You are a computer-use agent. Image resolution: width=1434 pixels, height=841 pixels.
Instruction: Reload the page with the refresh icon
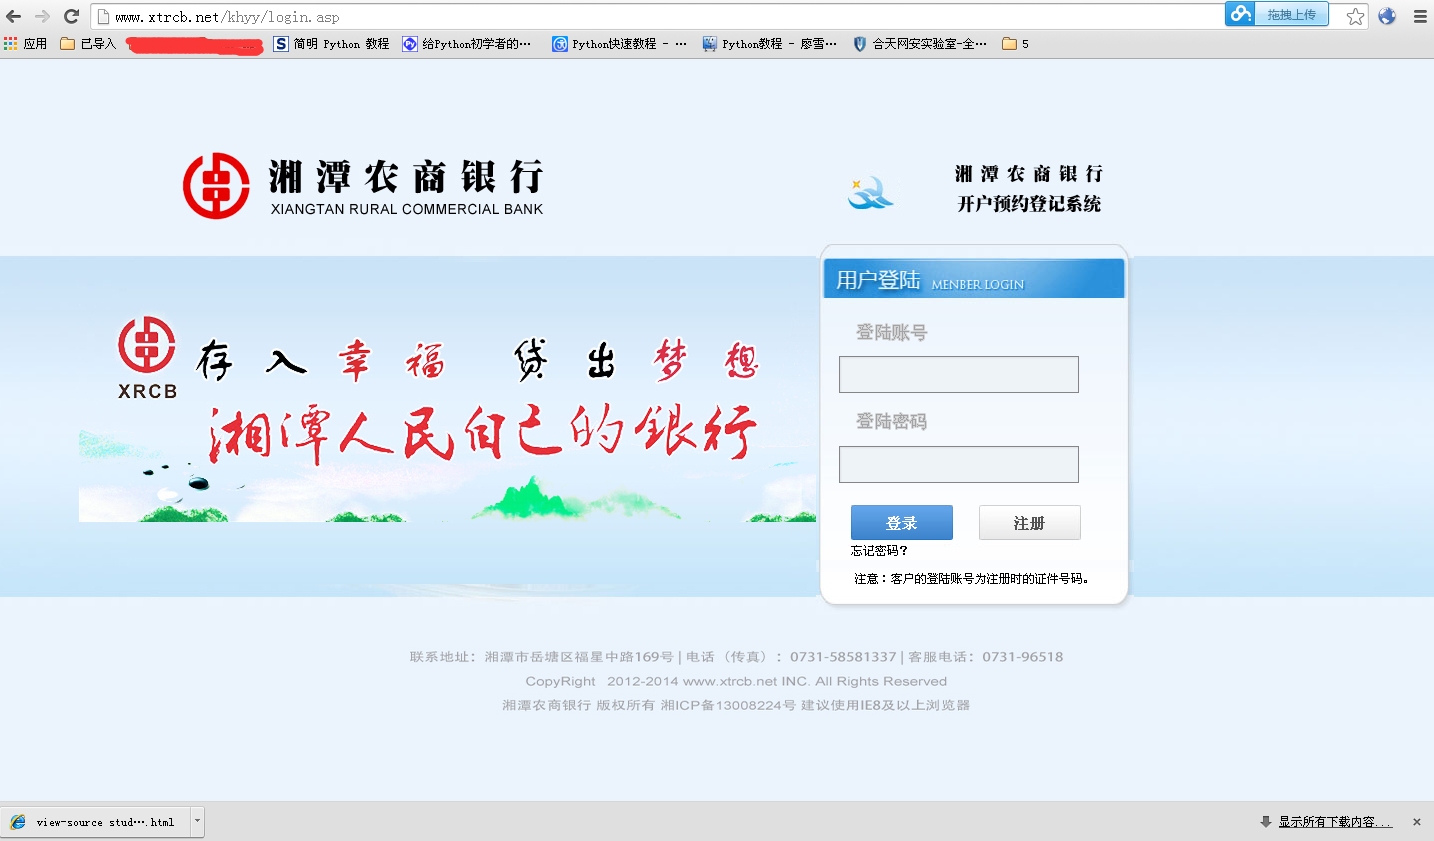(x=71, y=16)
